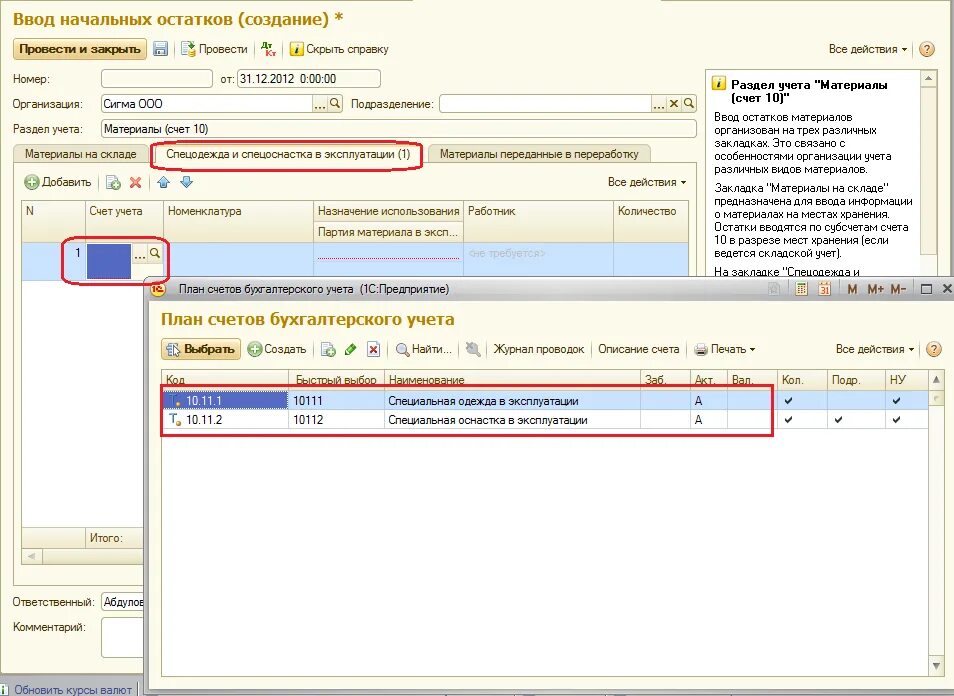
Task: Click the cancel search icon beside Найти
Action: (473, 349)
